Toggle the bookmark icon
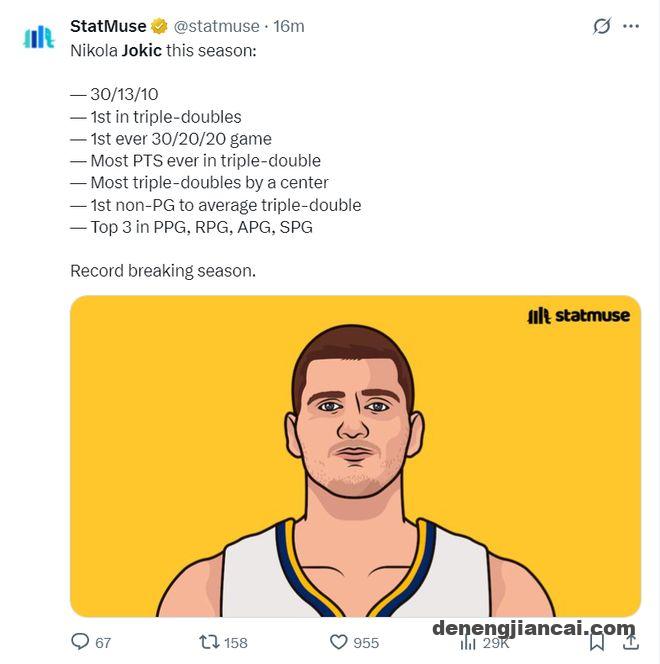The image size is (660, 664). (597, 642)
